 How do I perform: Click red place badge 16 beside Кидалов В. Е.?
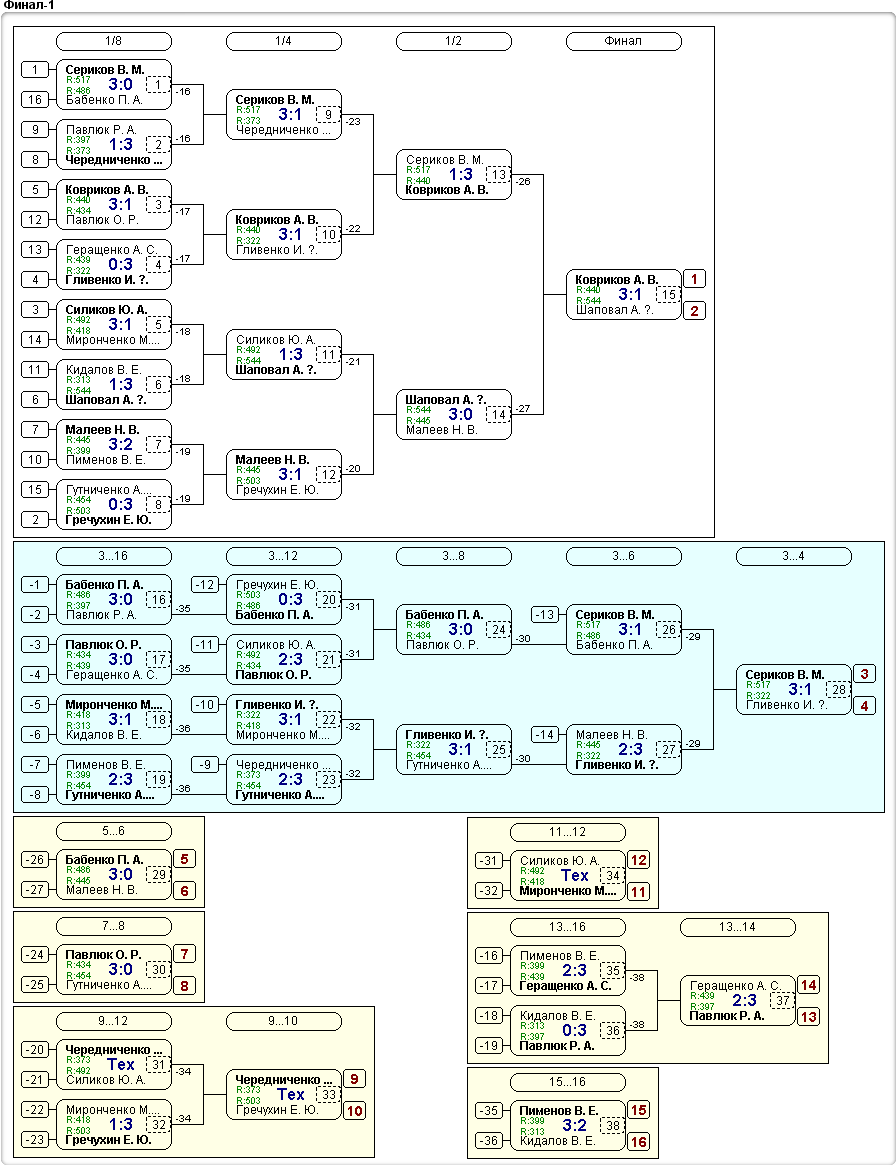click(x=638, y=1141)
